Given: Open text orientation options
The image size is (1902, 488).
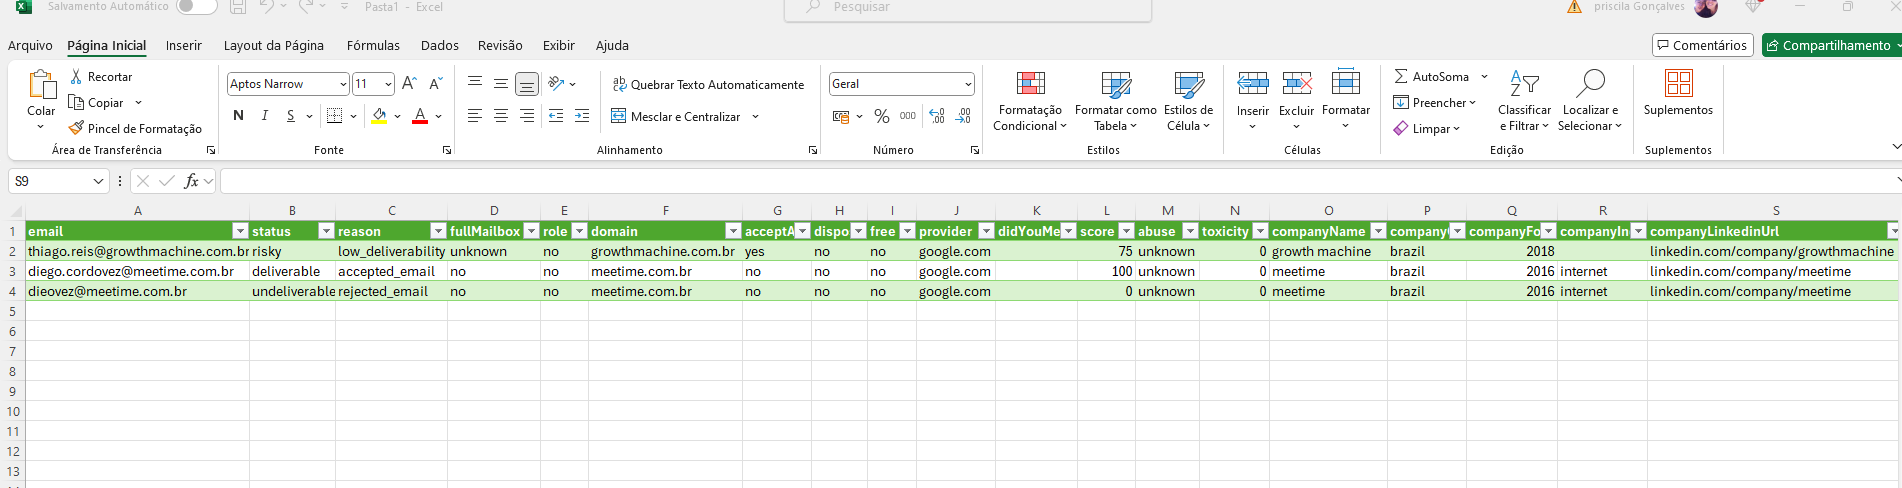Looking at the screenshot, I should click(x=562, y=83).
